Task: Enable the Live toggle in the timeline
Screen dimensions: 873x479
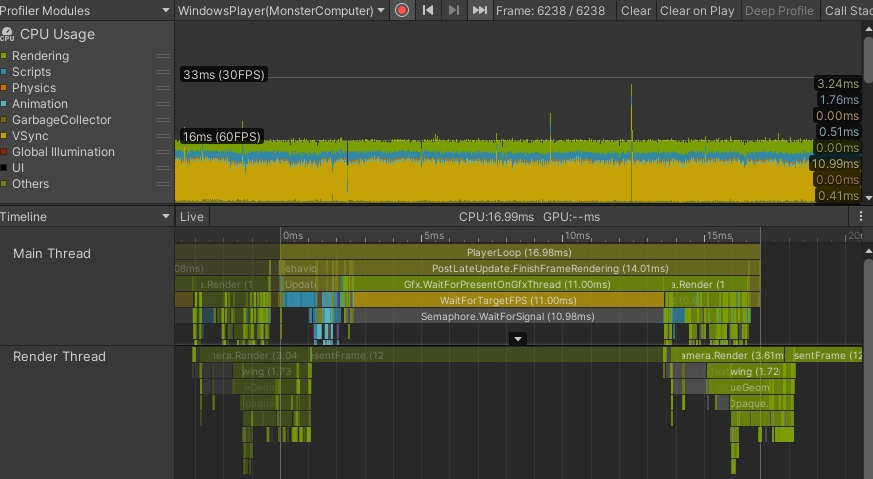Action: 191,217
